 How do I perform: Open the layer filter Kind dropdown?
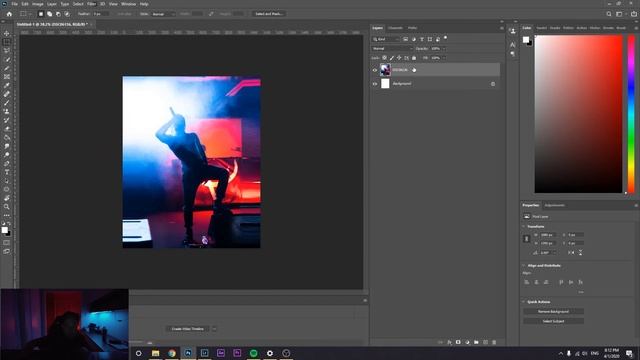click(x=386, y=39)
